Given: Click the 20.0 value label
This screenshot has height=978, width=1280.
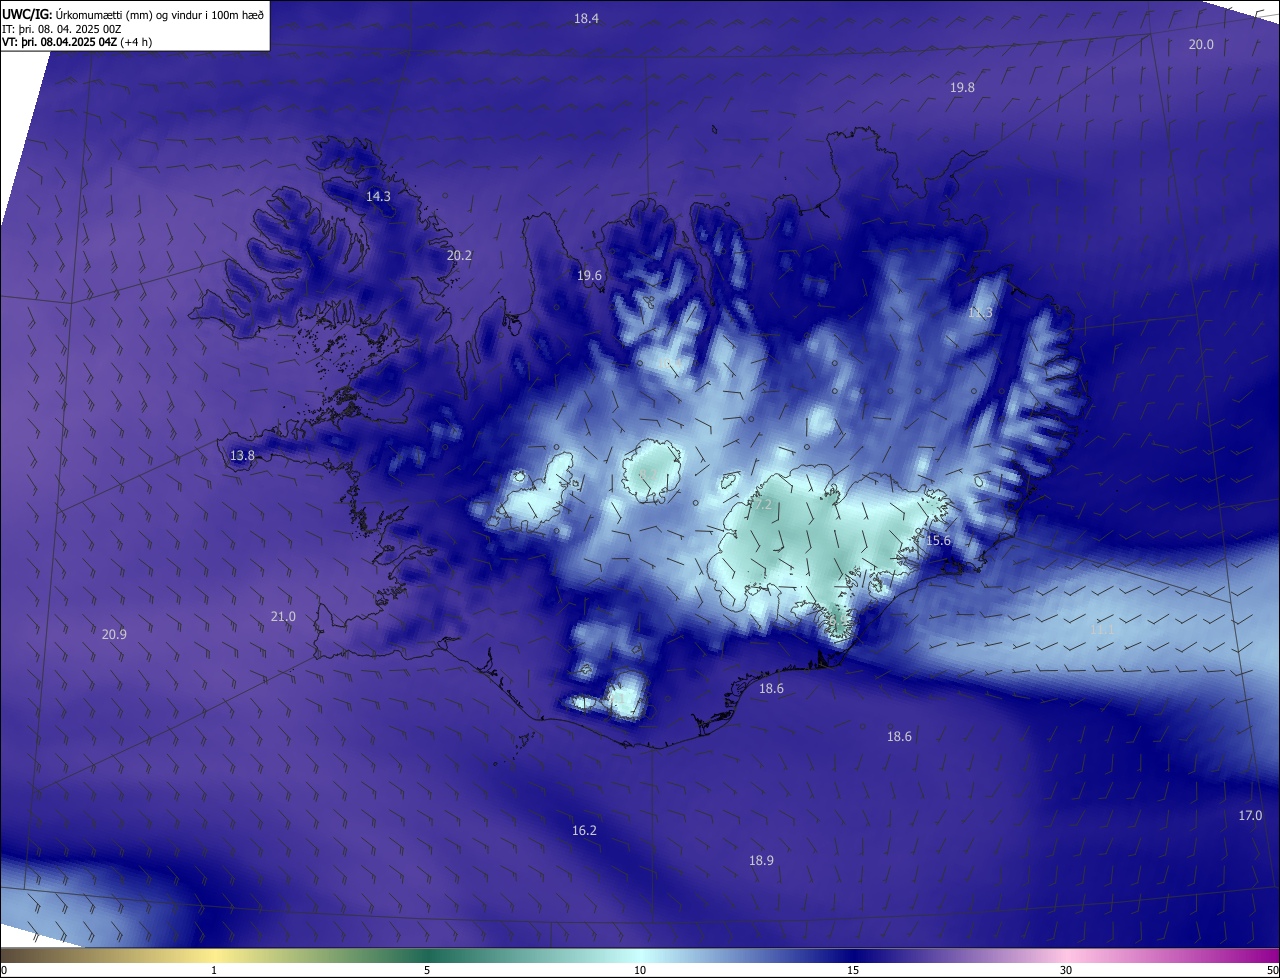Looking at the screenshot, I should (1201, 44).
